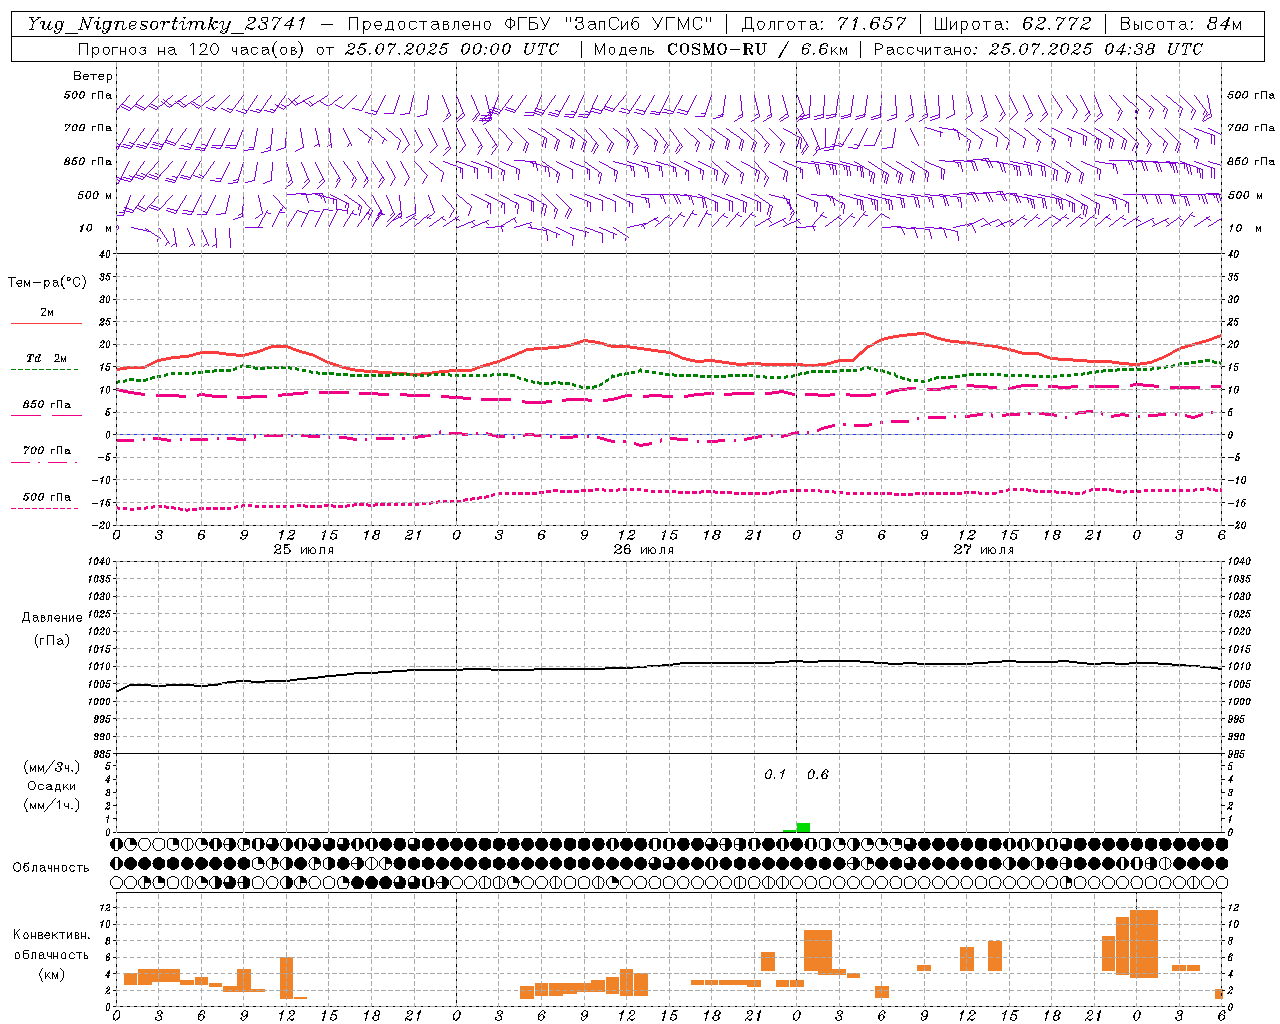Click the Td 2м dew point legend entry
The image size is (1280, 1024).
pyautogui.click(x=47, y=358)
